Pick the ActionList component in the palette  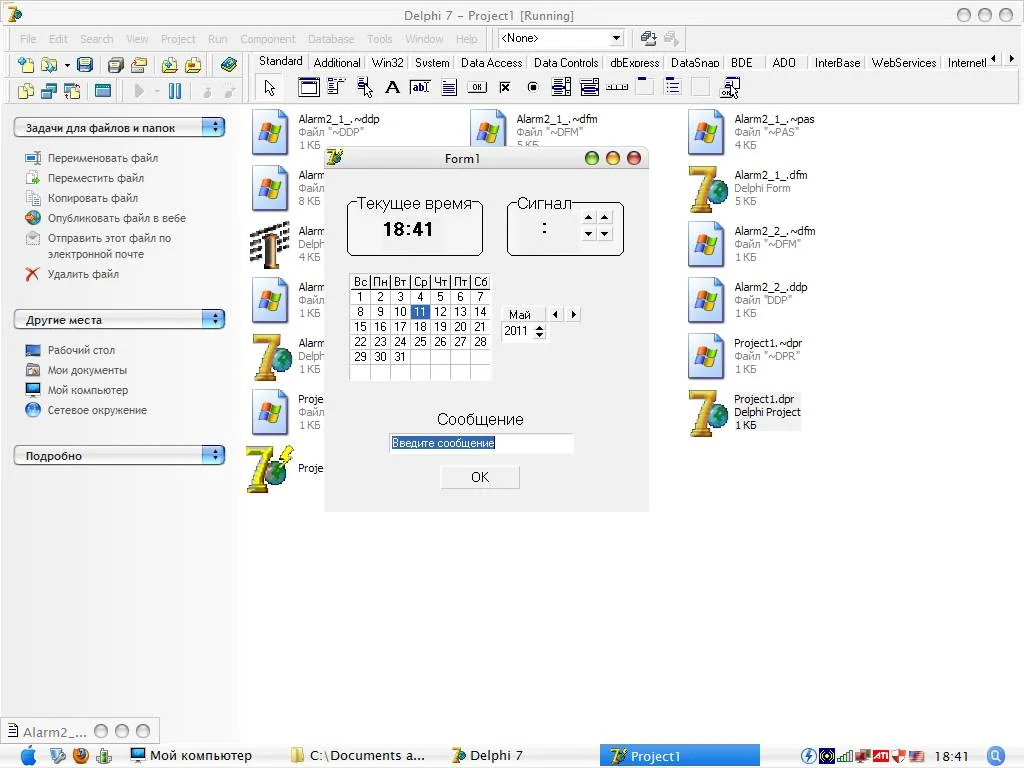pos(729,87)
